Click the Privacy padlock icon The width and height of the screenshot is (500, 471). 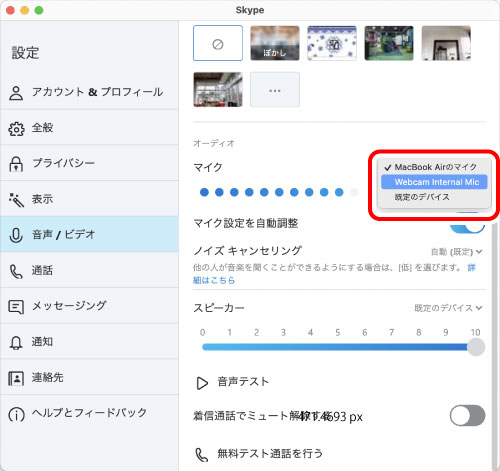coord(16,164)
